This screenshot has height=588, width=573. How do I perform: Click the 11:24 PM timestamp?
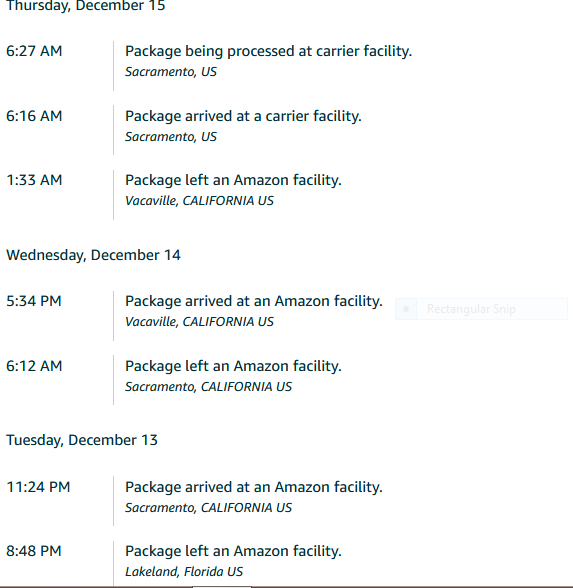click(38, 487)
